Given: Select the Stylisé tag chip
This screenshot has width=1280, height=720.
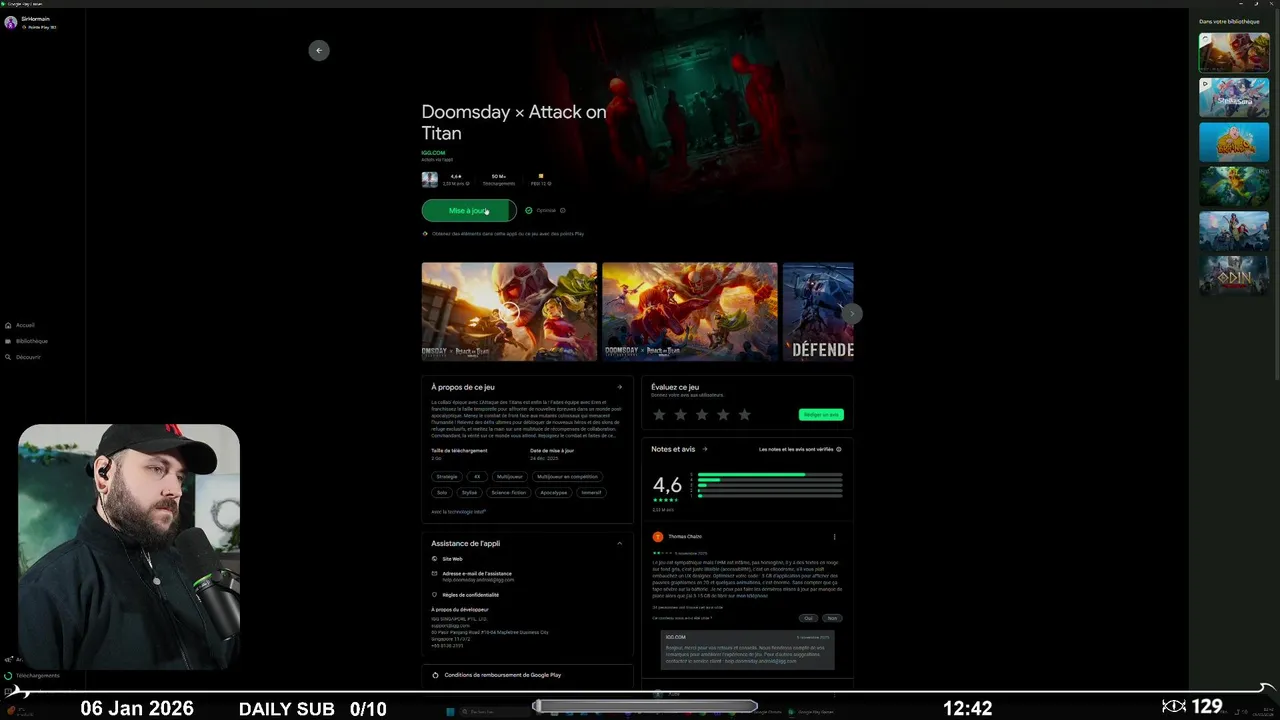Looking at the screenshot, I should click(x=469, y=492).
